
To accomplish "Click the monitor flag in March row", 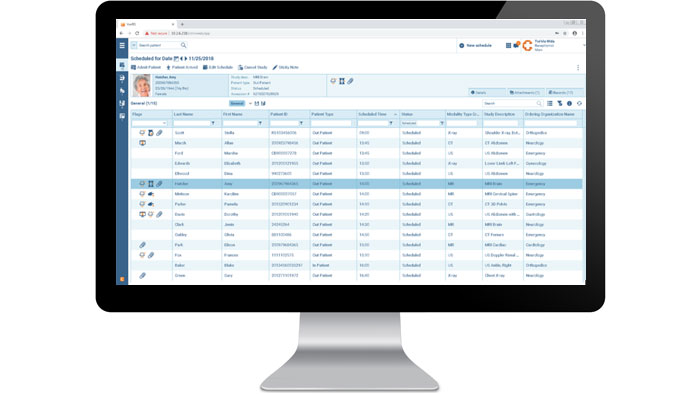I will pos(142,143).
